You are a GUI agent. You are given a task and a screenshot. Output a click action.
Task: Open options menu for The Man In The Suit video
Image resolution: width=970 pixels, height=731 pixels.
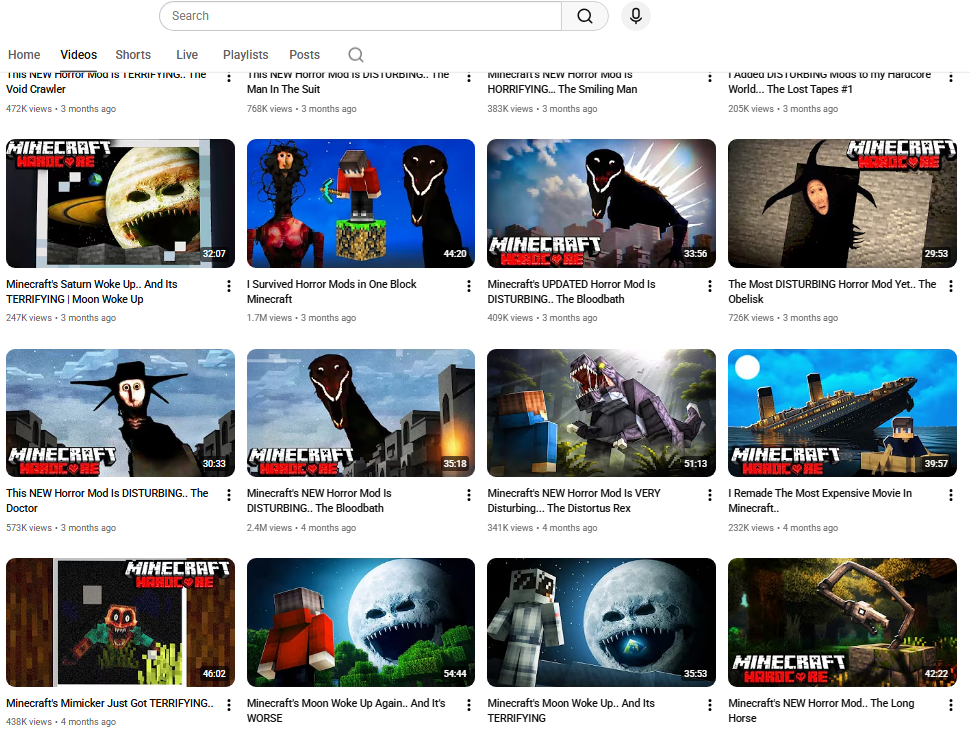point(469,77)
